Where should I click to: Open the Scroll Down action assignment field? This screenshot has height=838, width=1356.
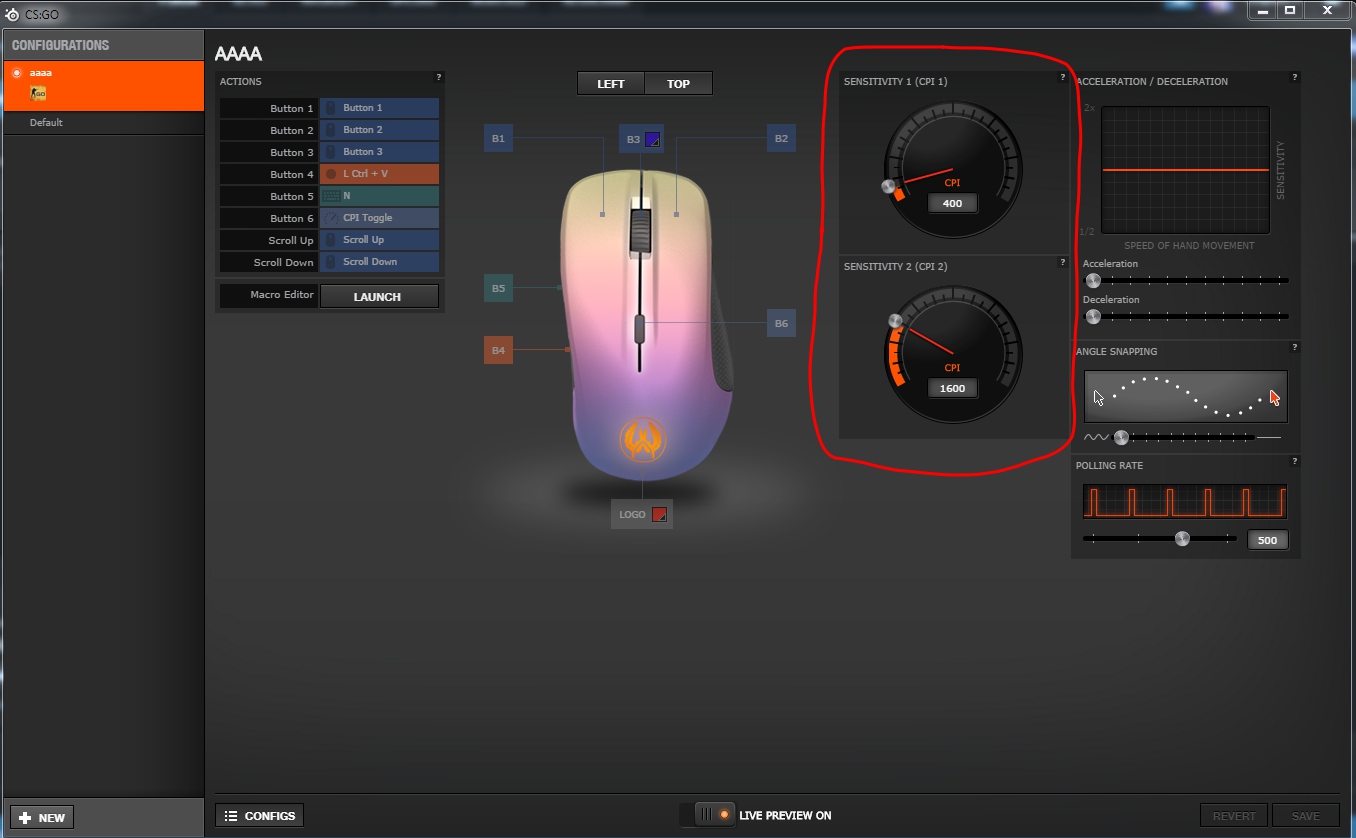click(x=379, y=262)
